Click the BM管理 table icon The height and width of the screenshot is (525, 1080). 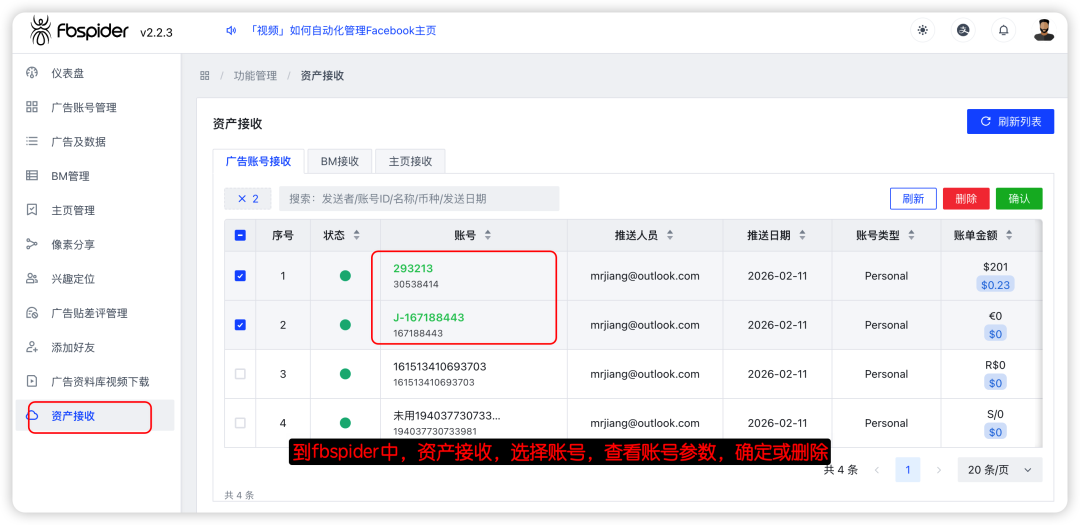click(32, 176)
